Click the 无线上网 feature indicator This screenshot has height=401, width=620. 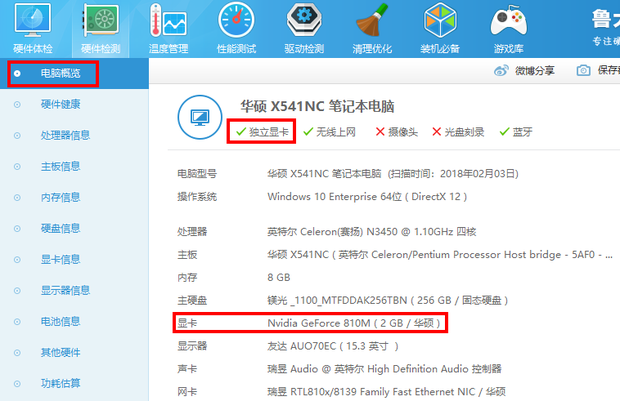click(329, 132)
